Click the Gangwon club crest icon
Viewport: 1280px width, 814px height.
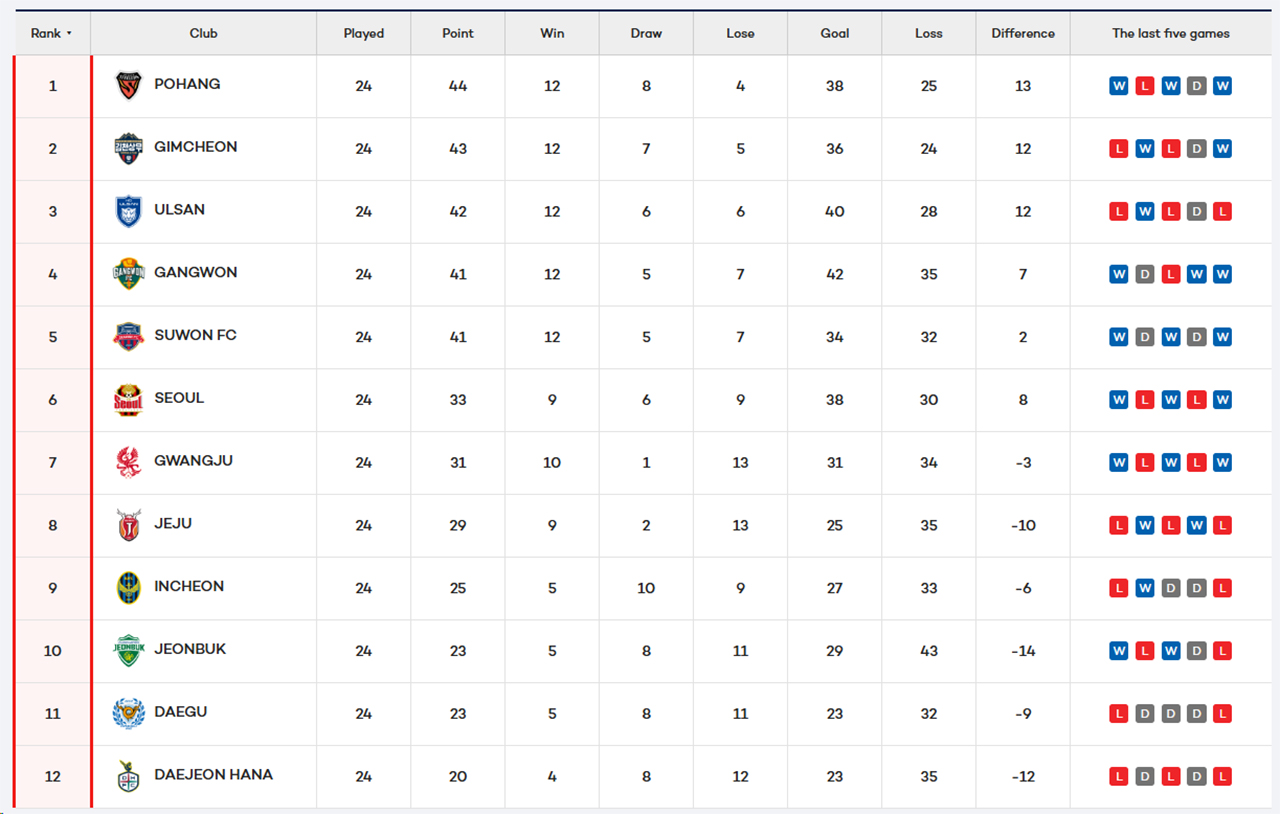pyautogui.click(x=129, y=274)
